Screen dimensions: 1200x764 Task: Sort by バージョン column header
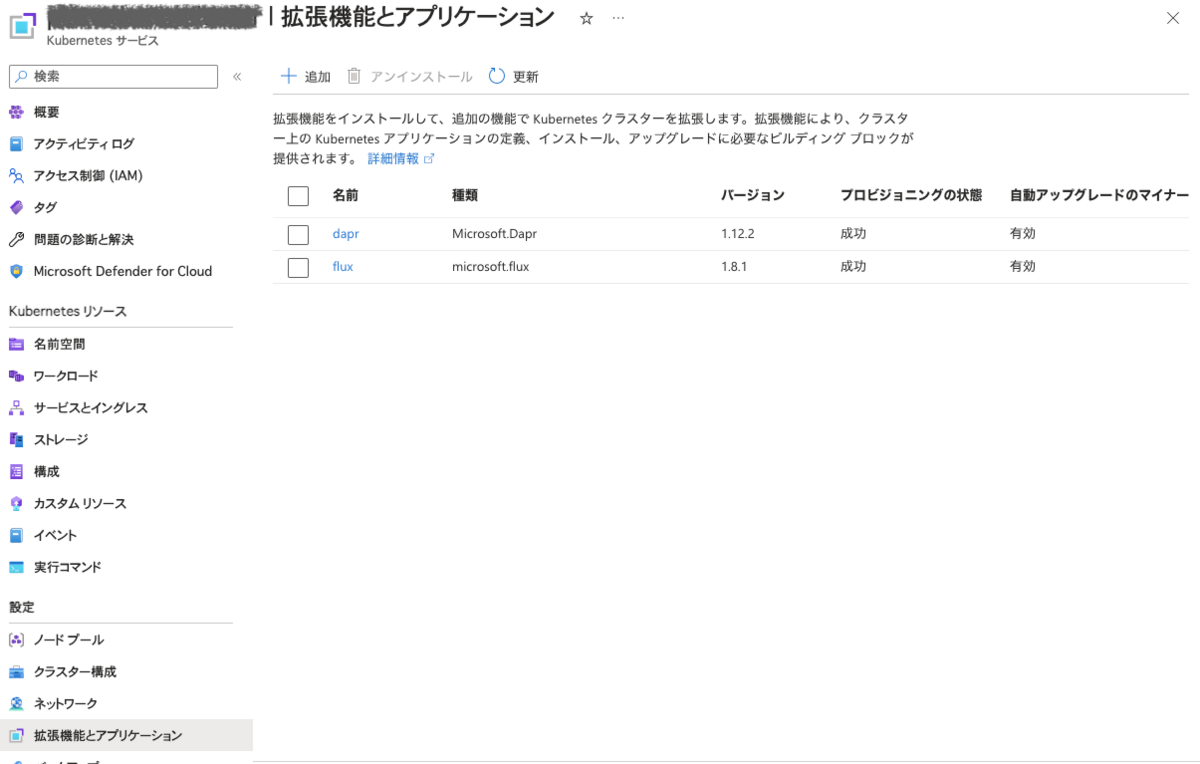[753, 196]
